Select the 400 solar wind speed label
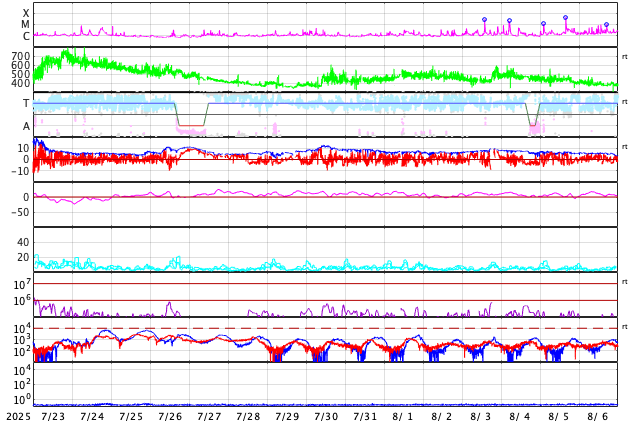634x424 pixels. click(21, 83)
